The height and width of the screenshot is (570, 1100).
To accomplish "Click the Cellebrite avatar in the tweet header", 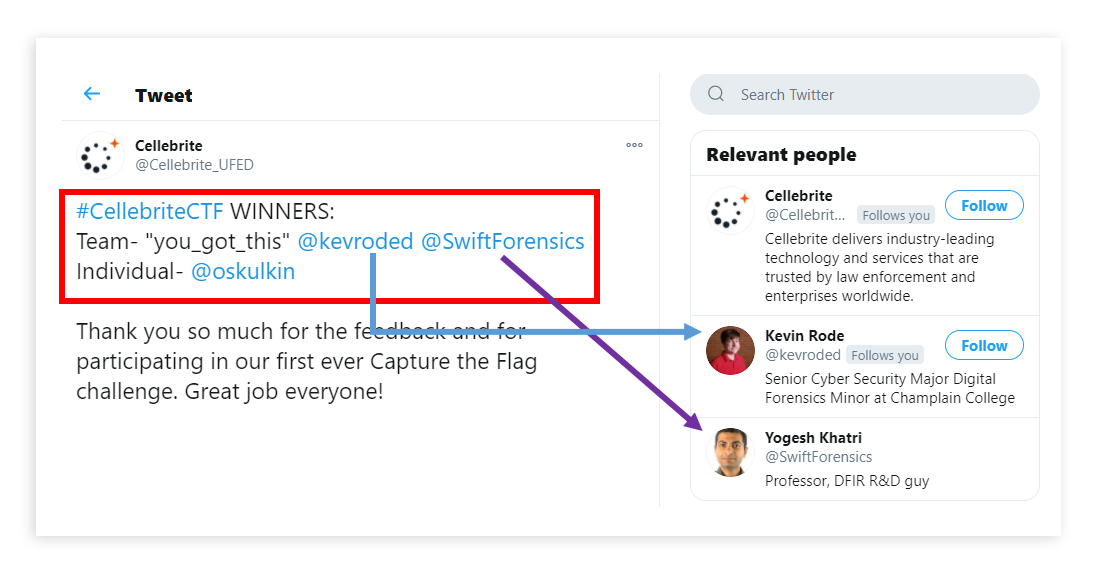I will (x=99, y=155).
